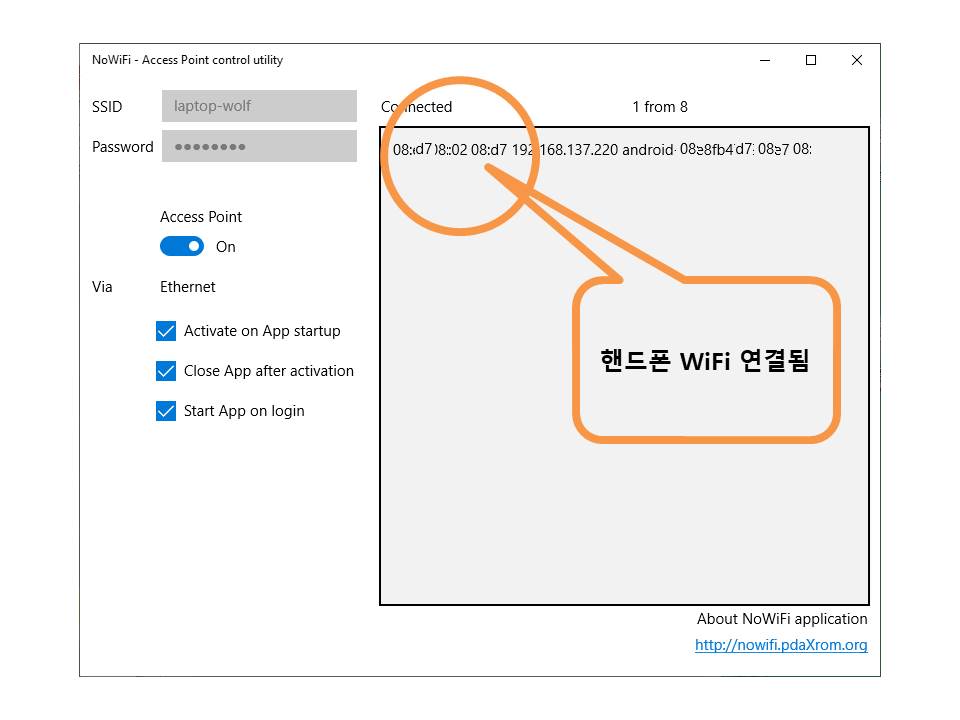960x720 pixels.
Task: Turn off the Access Point switch
Action: [182, 246]
